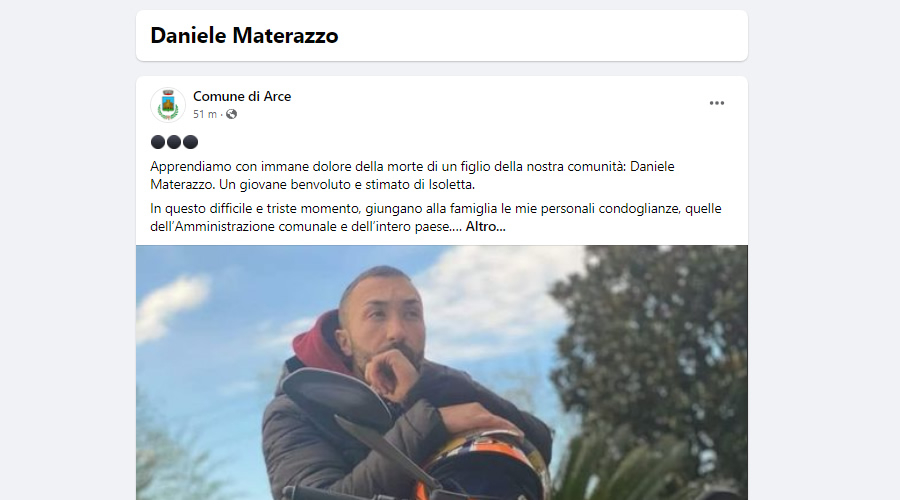Click the Comune di Arce coat-of-arms avatar
Viewport: 900px width, 500px height.
[x=168, y=105]
